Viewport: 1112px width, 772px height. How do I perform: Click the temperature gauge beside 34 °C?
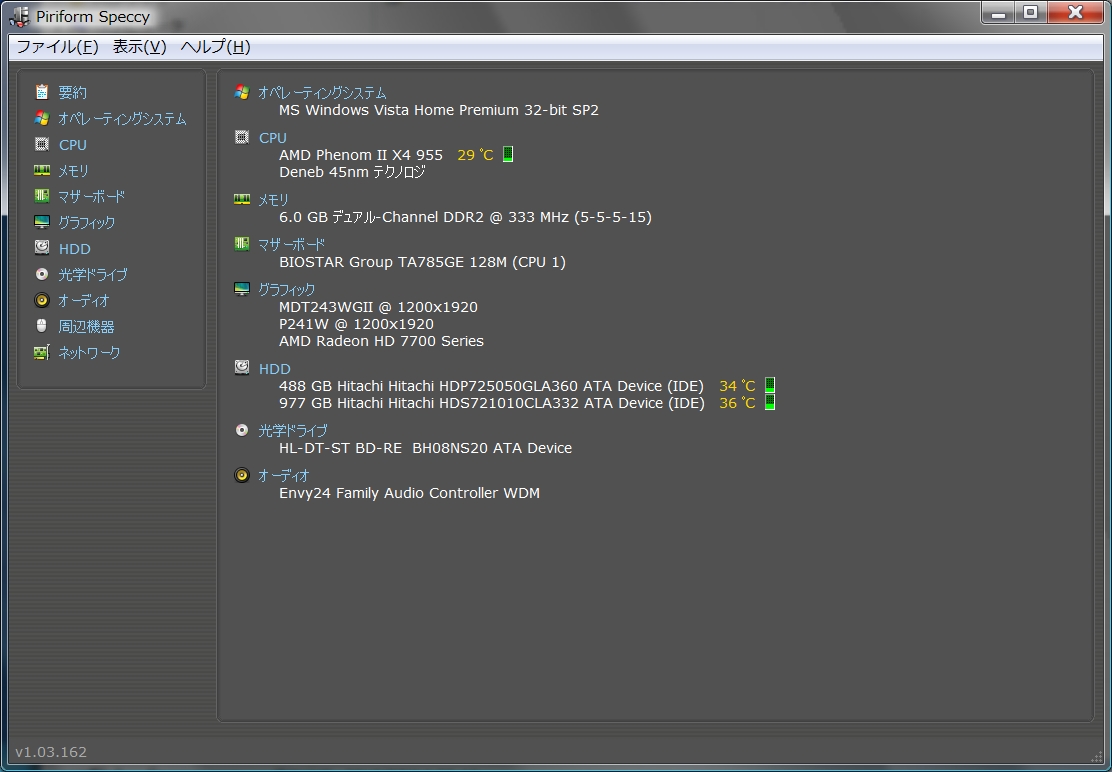[x=770, y=385]
